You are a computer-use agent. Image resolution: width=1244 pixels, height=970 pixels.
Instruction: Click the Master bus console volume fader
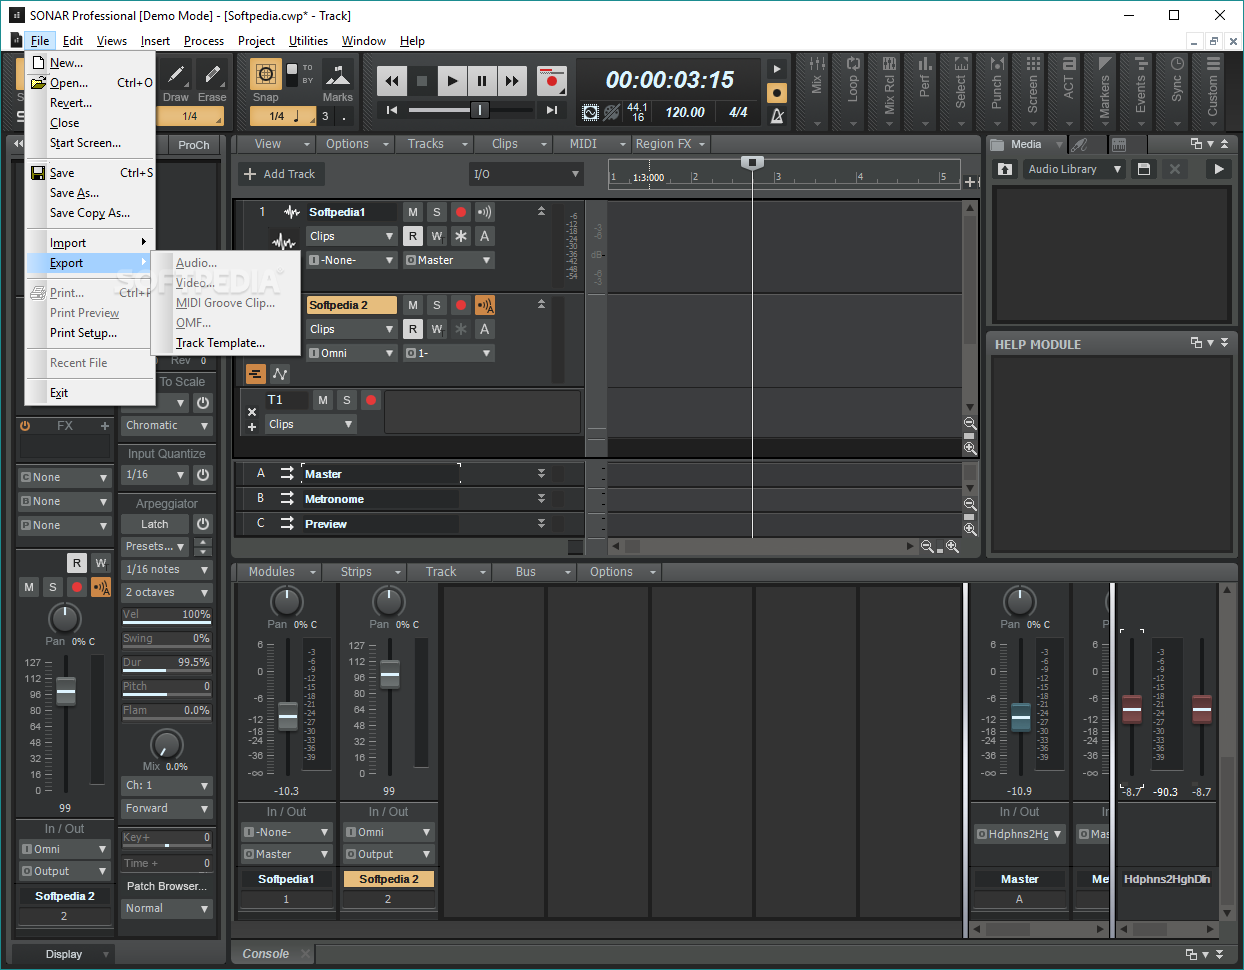(1021, 716)
